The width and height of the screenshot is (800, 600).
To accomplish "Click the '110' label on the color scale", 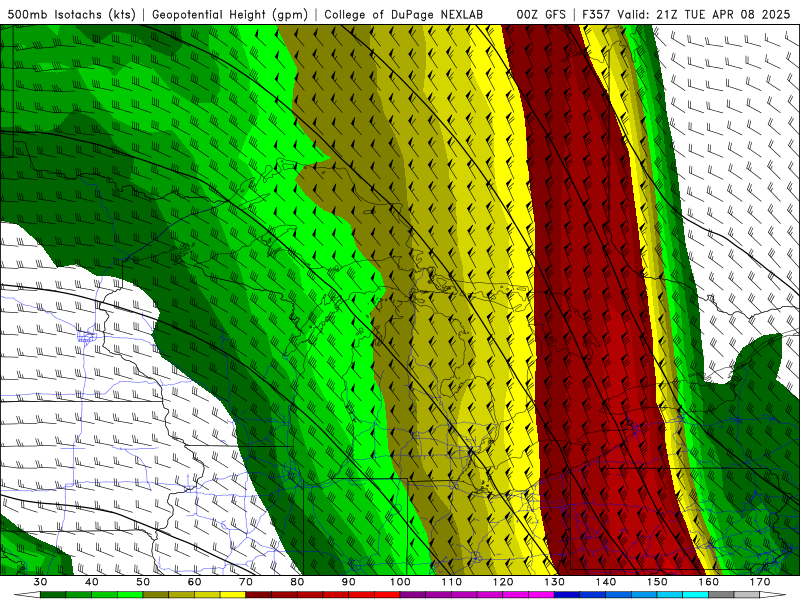I will (x=452, y=582).
